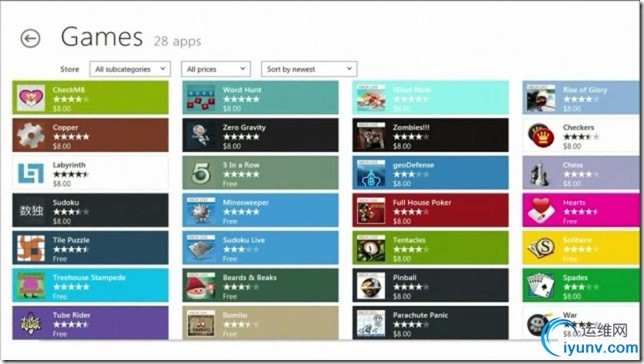Select the Word Hunt title text
Screen dimensions: 644x364
click(x=242, y=90)
